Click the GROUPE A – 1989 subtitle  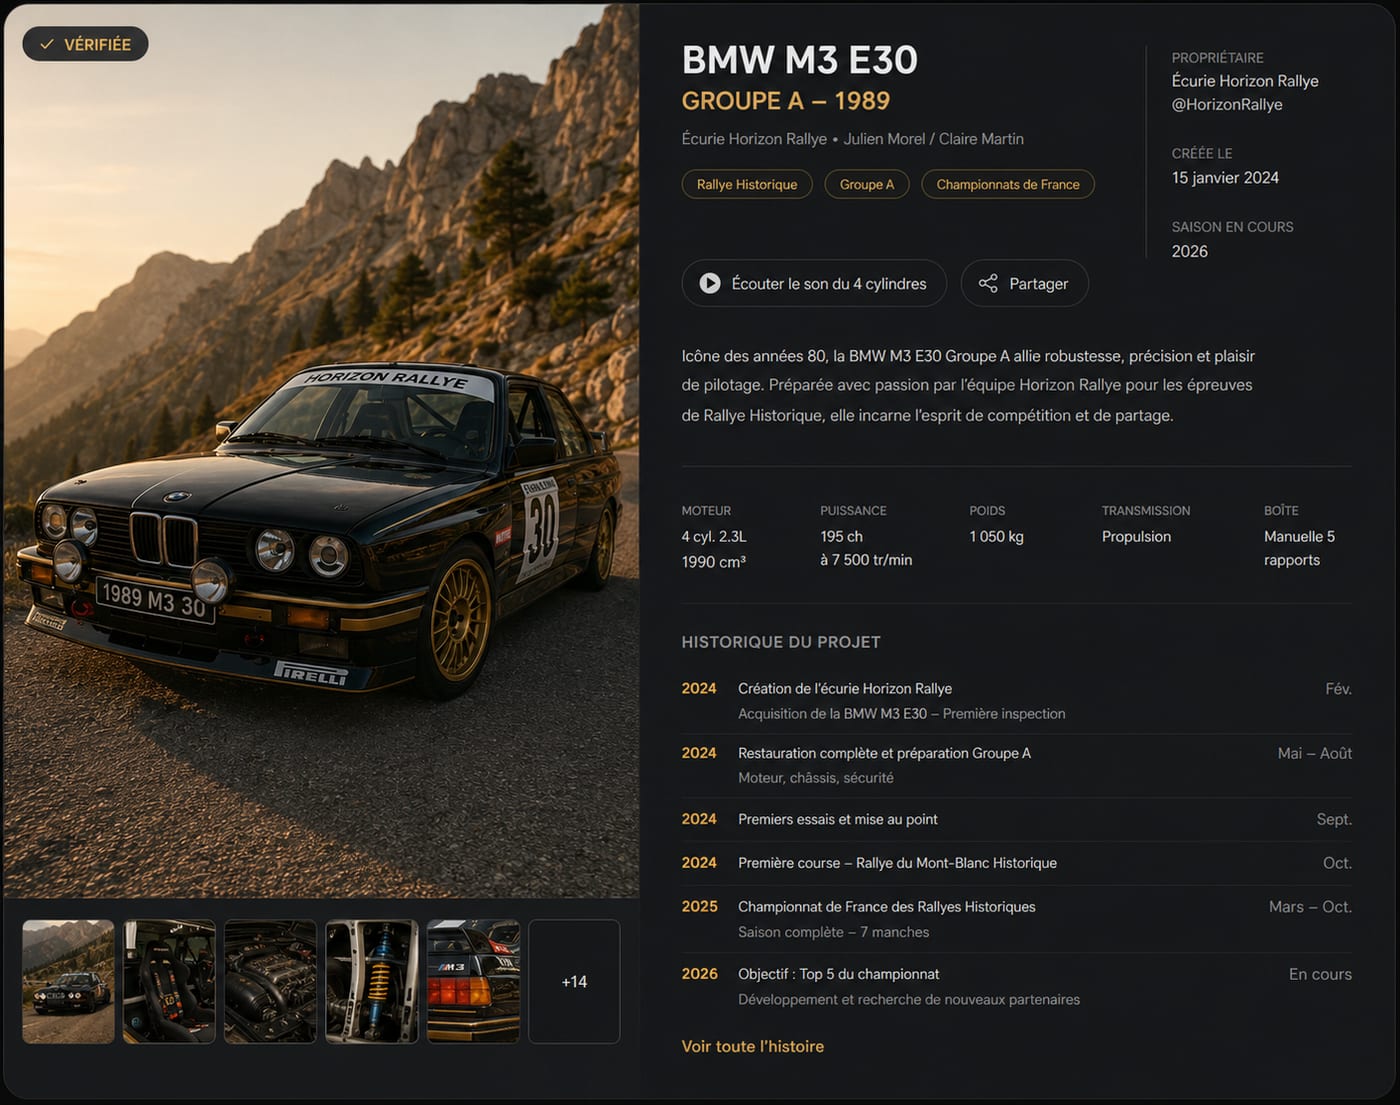pyautogui.click(x=786, y=101)
